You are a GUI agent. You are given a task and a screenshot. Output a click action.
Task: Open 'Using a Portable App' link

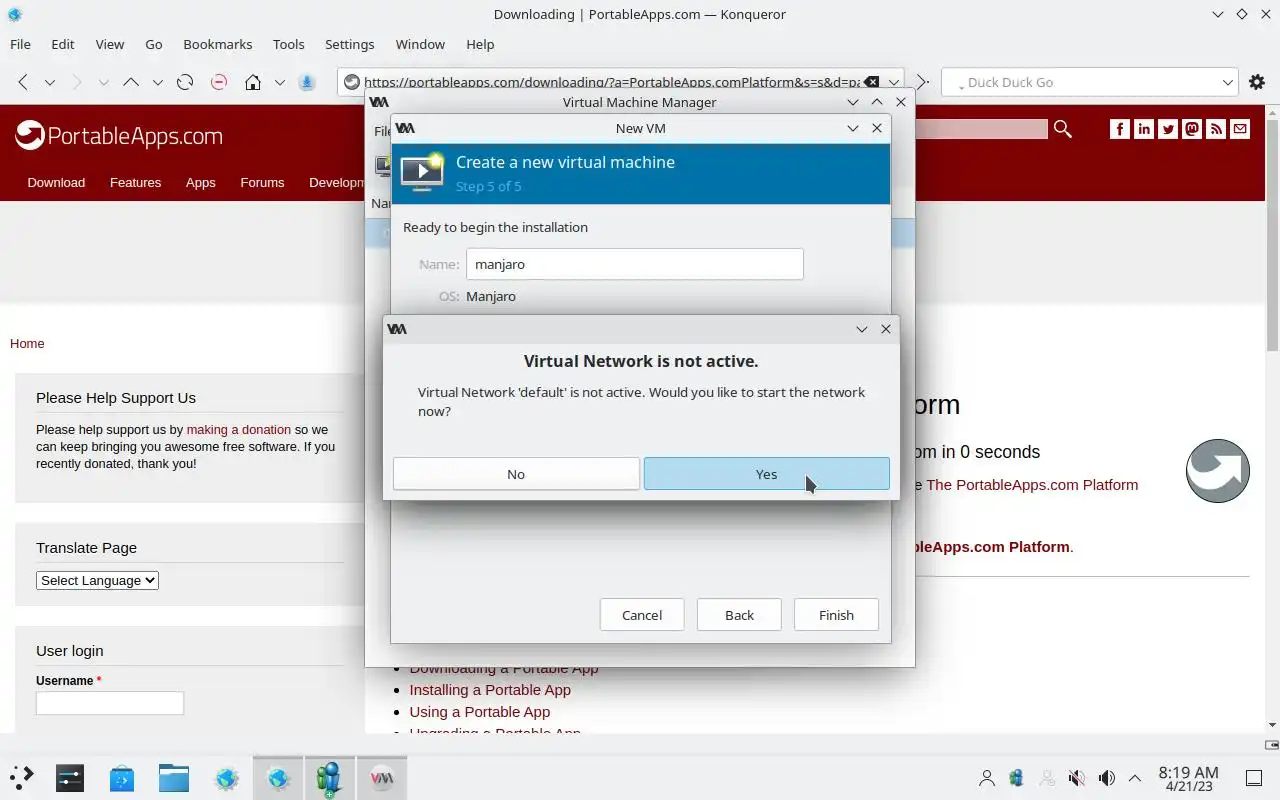pyautogui.click(x=480, y=712)
